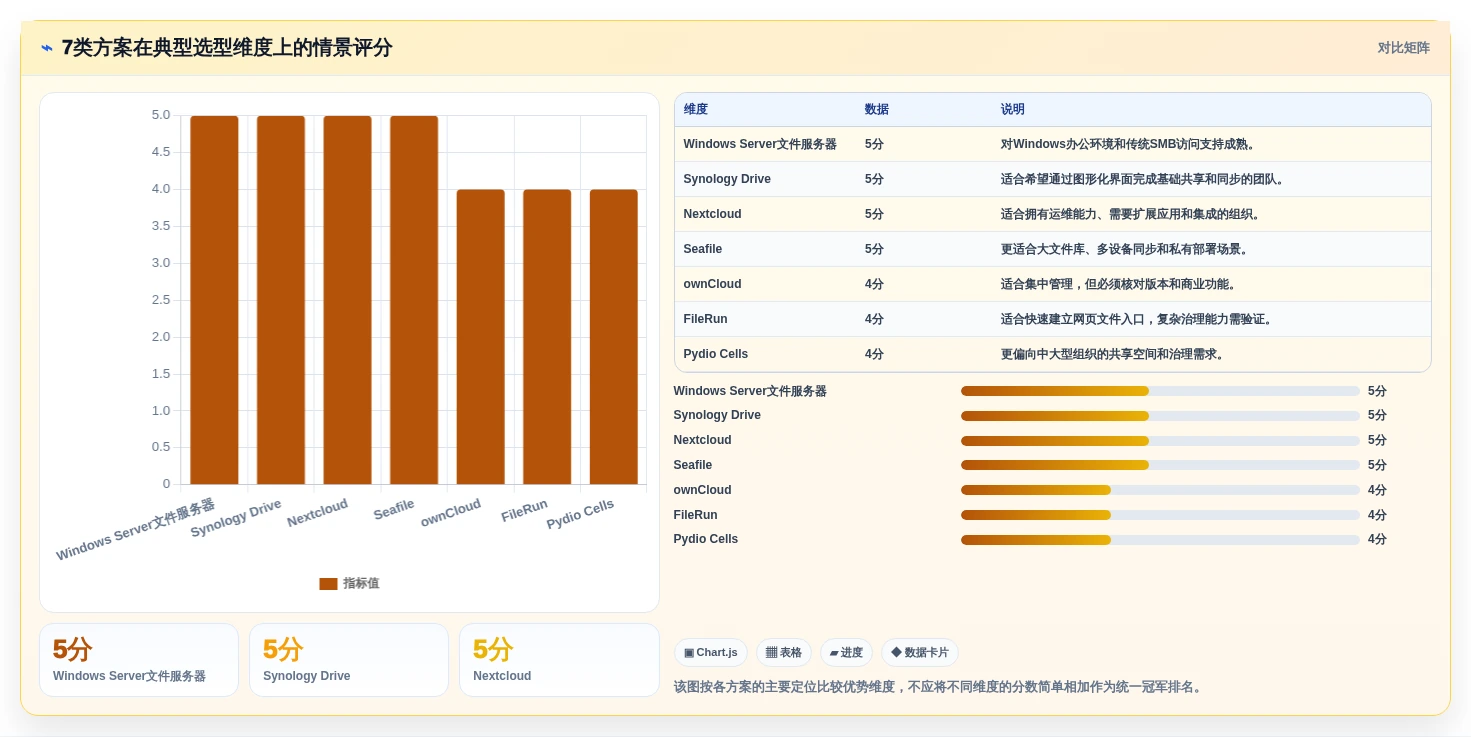The image size is (1471, 737).
Task: Click the title 7类方案在典型选型维度上的情景评分
Action: coord(227,48)
